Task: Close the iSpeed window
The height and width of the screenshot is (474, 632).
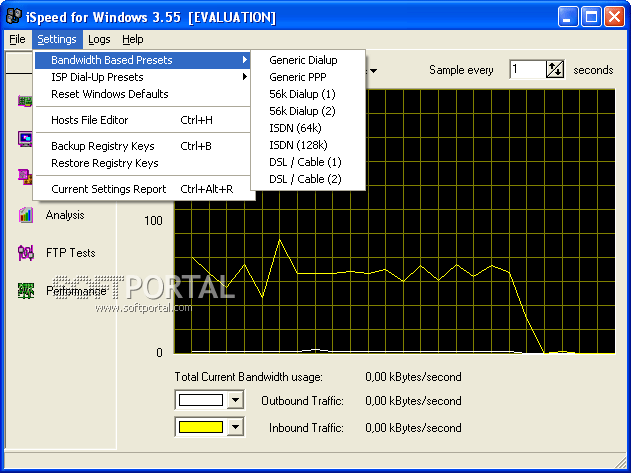Action: [x=614, y=17]
